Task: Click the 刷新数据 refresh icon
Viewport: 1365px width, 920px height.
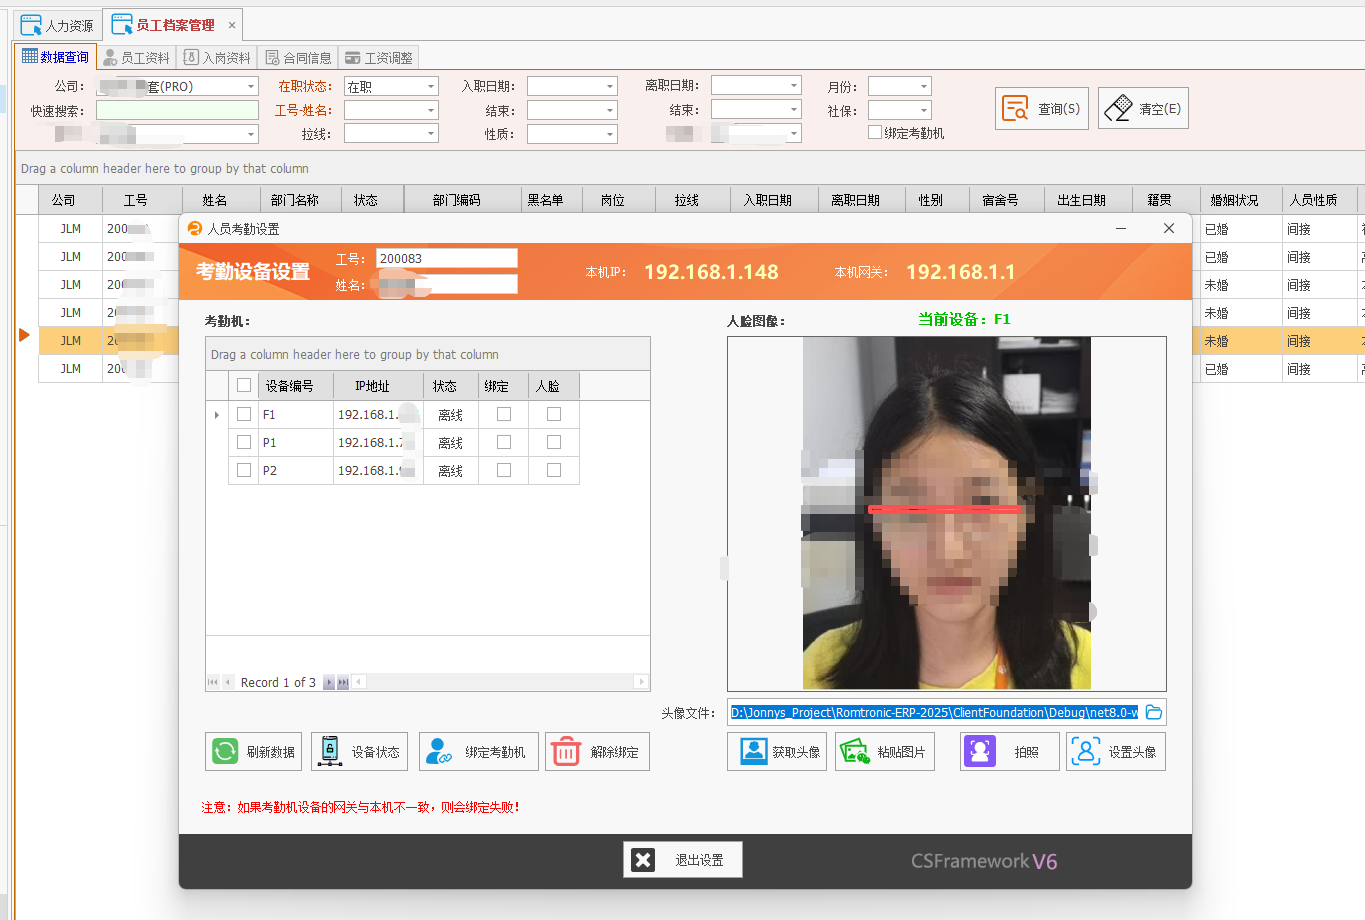Action: click(x=225, y=751)
